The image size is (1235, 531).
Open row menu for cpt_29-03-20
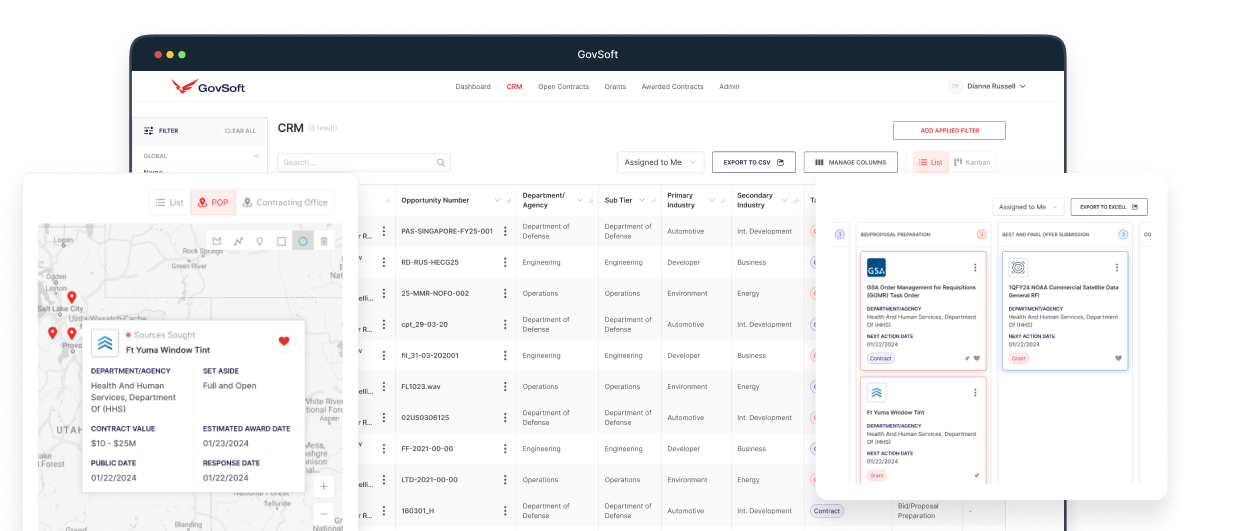[x=506, y=324]
